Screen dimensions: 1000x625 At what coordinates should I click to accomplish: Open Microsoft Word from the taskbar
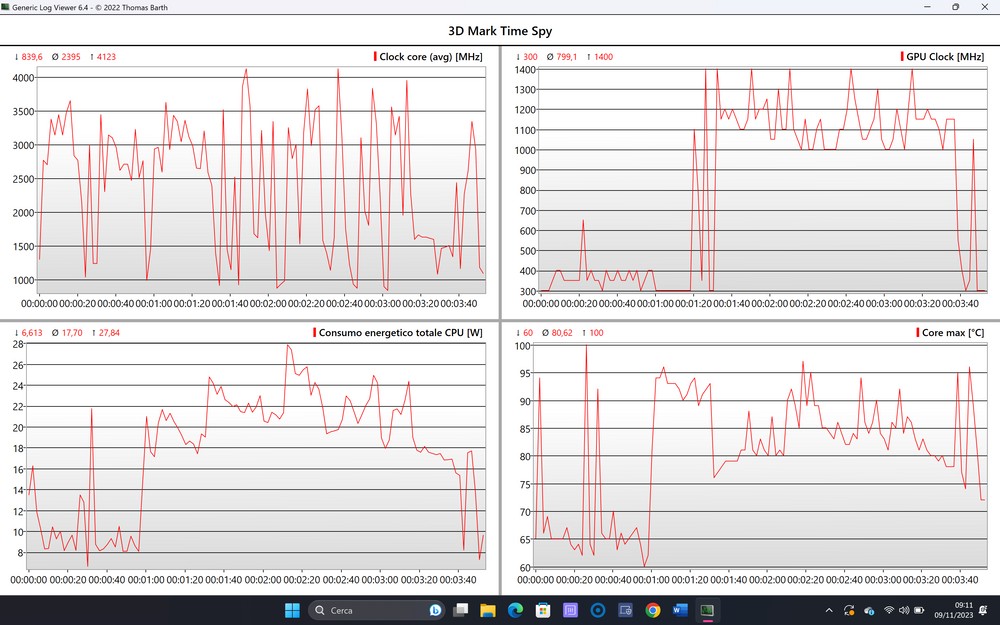tap(680, 610)
